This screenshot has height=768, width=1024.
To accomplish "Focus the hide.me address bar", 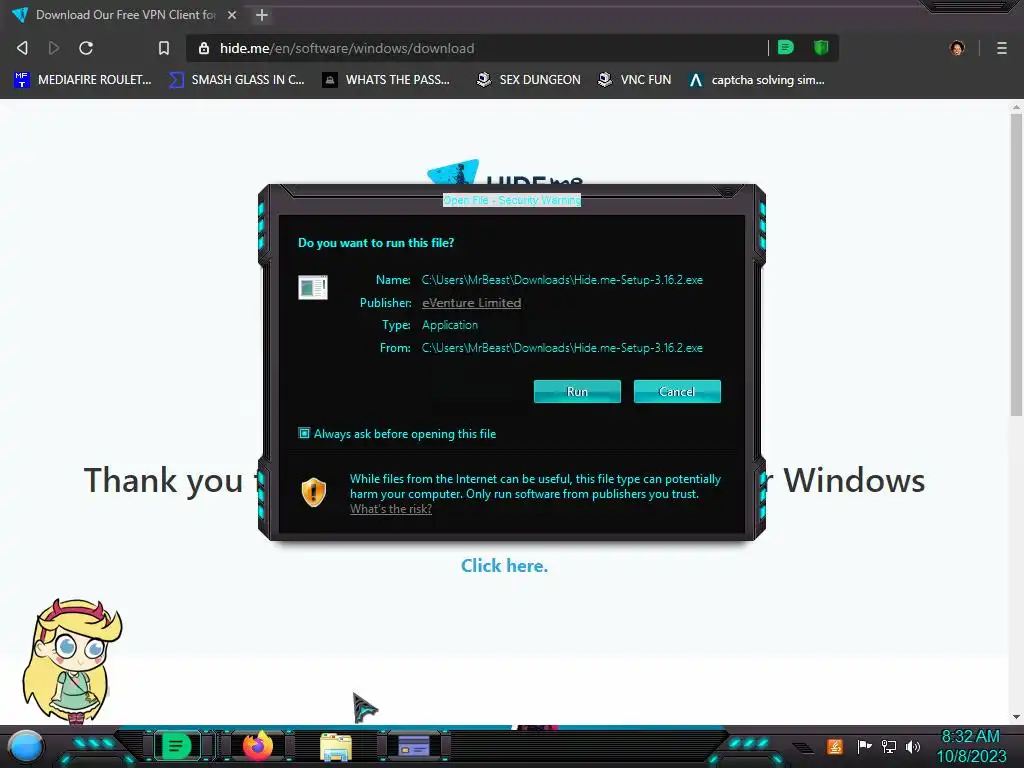I will coord(483,48).
